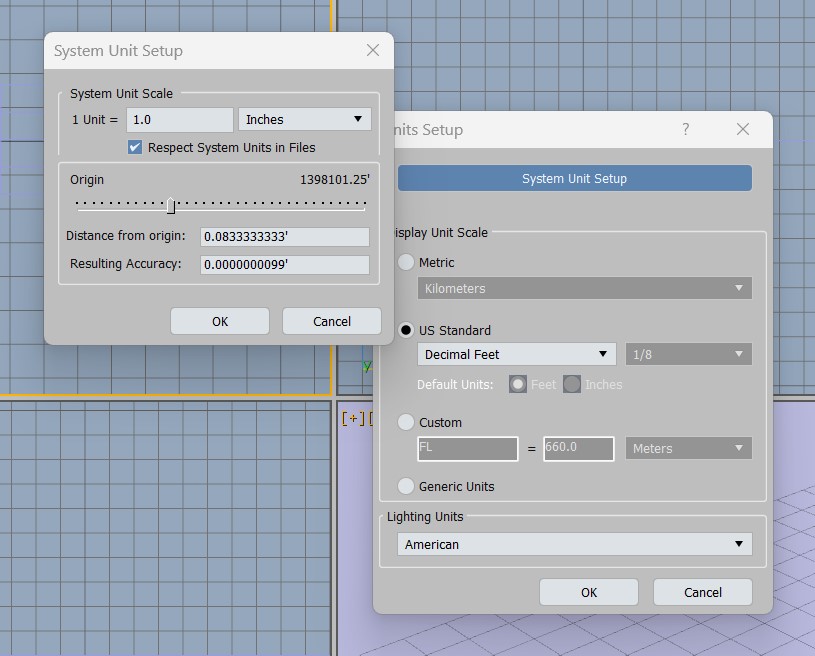Image resolution: width=815 pixels, height=656 pixels.
Task: Click the System Unit Setup button
Action: click(x=575, y=178)
